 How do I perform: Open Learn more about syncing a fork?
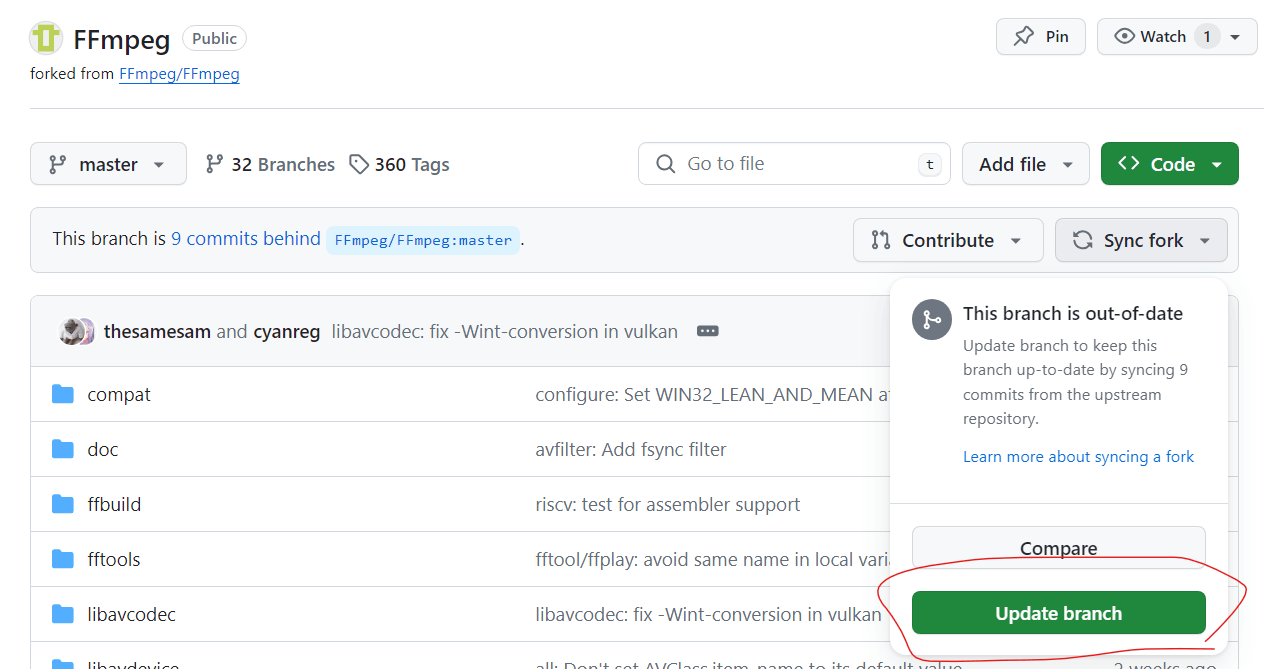[x=1078, y=456]
